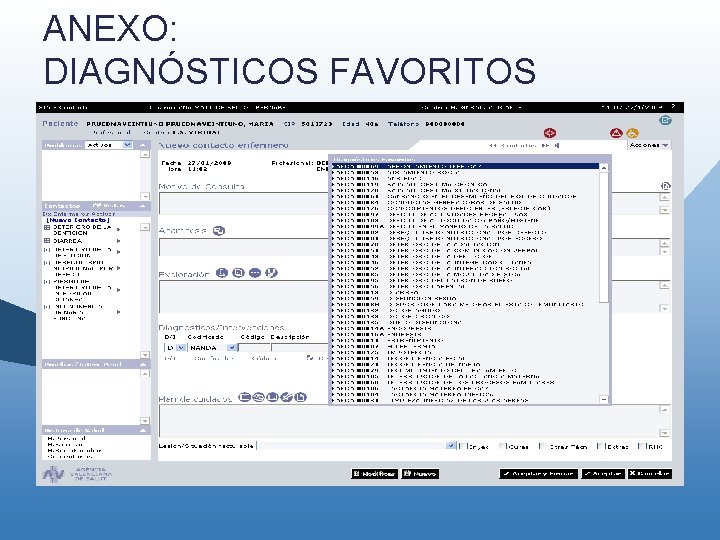Viewport: 720px width, 540px height.
Task: Collapse the panel below the Contactos tree
Action: (x=143, y=364)
